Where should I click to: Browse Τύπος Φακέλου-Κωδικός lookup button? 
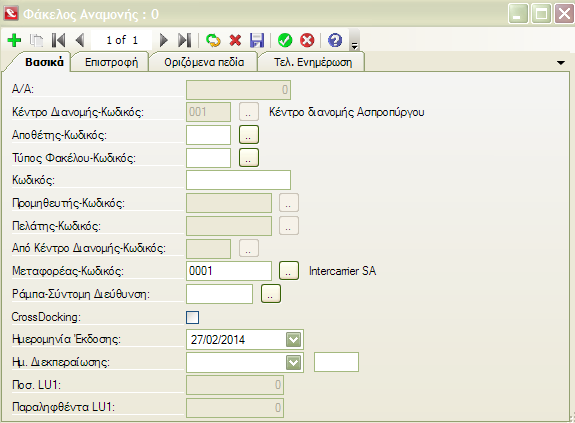[x=249, y=158]
